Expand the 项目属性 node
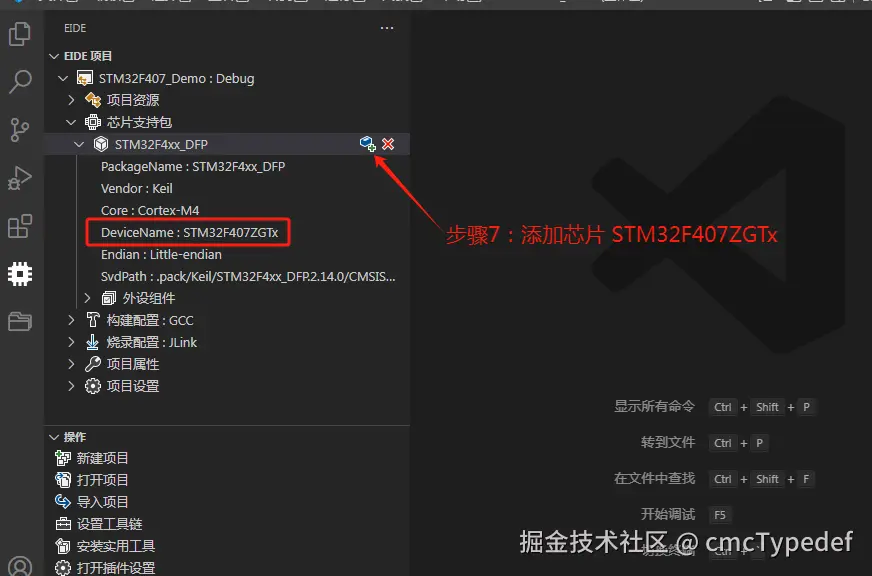This screenshot has height=576, width=872. pyautogui.click(x=71, y=364)
